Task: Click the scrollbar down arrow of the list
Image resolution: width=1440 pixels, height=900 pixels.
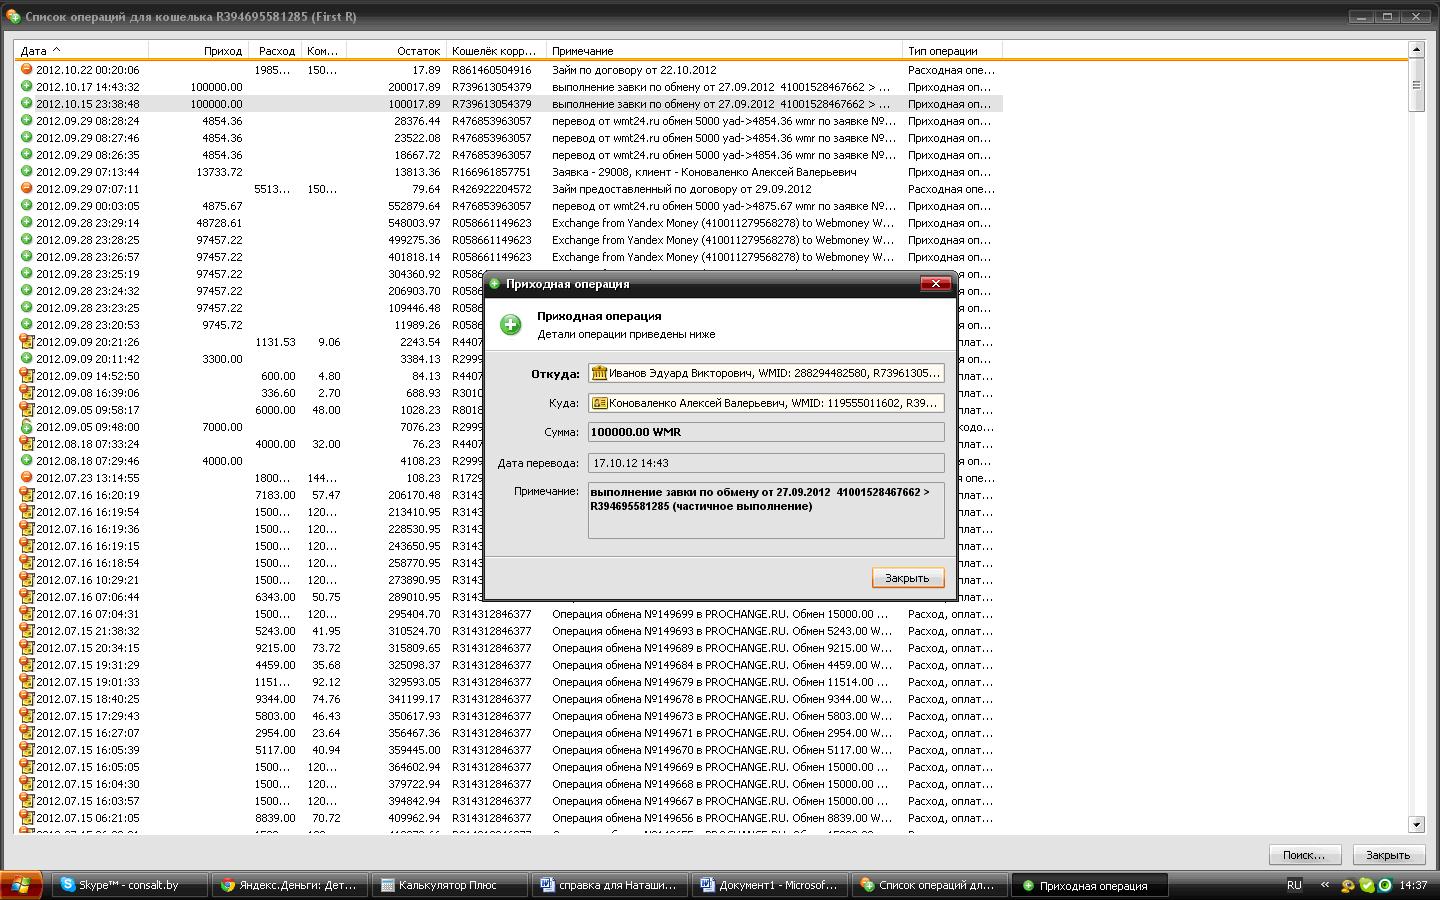Action: tap(1416, 824)
